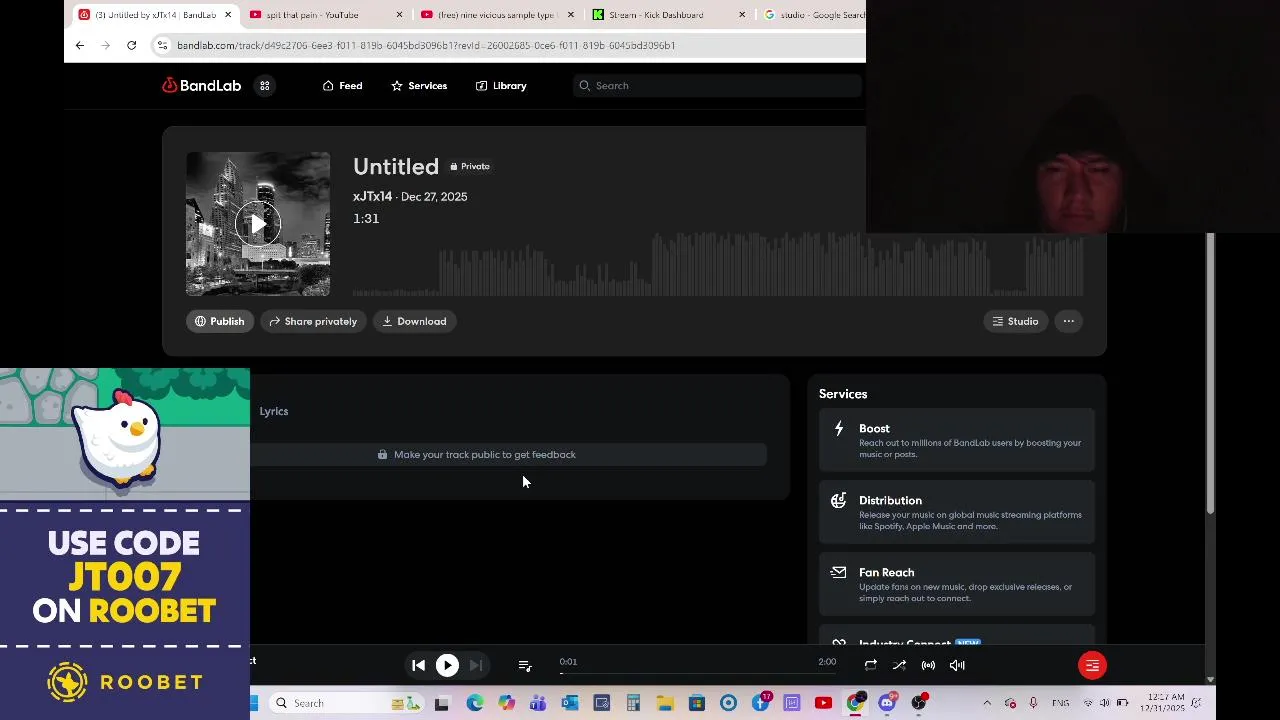Image resolution: width=1280 pixels, height=720 pixels.
Task: Click the Distribution icon
Action: click(838, 501)
